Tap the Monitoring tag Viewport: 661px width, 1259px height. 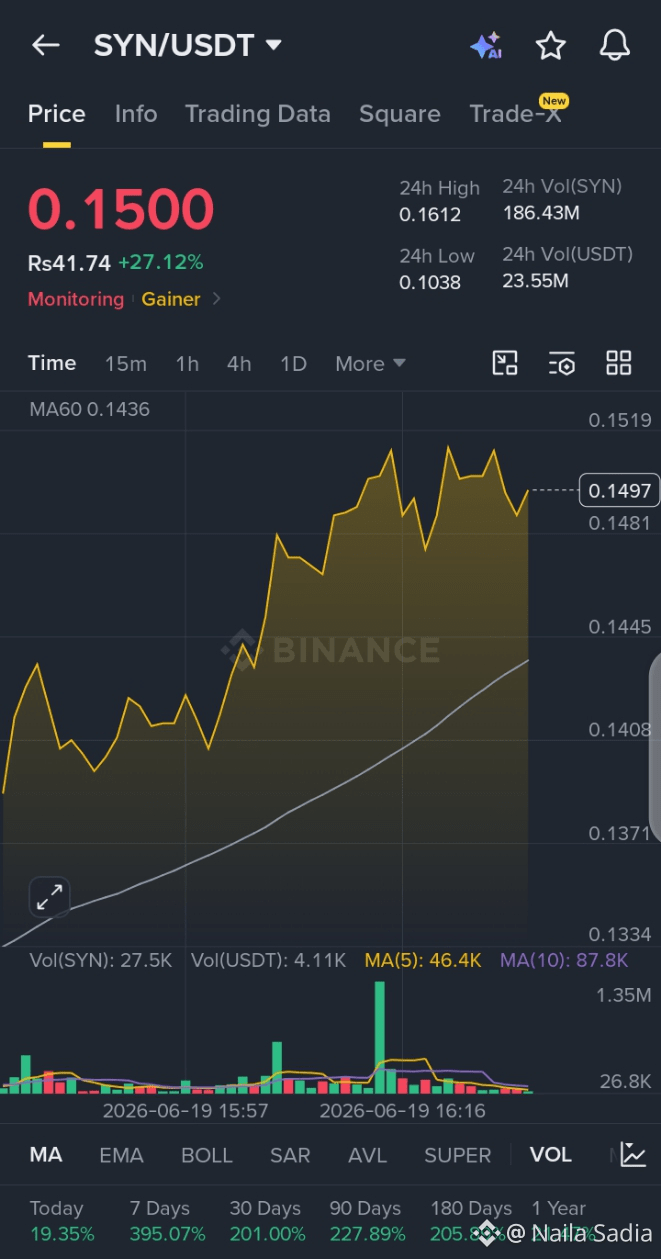point(76,299)
